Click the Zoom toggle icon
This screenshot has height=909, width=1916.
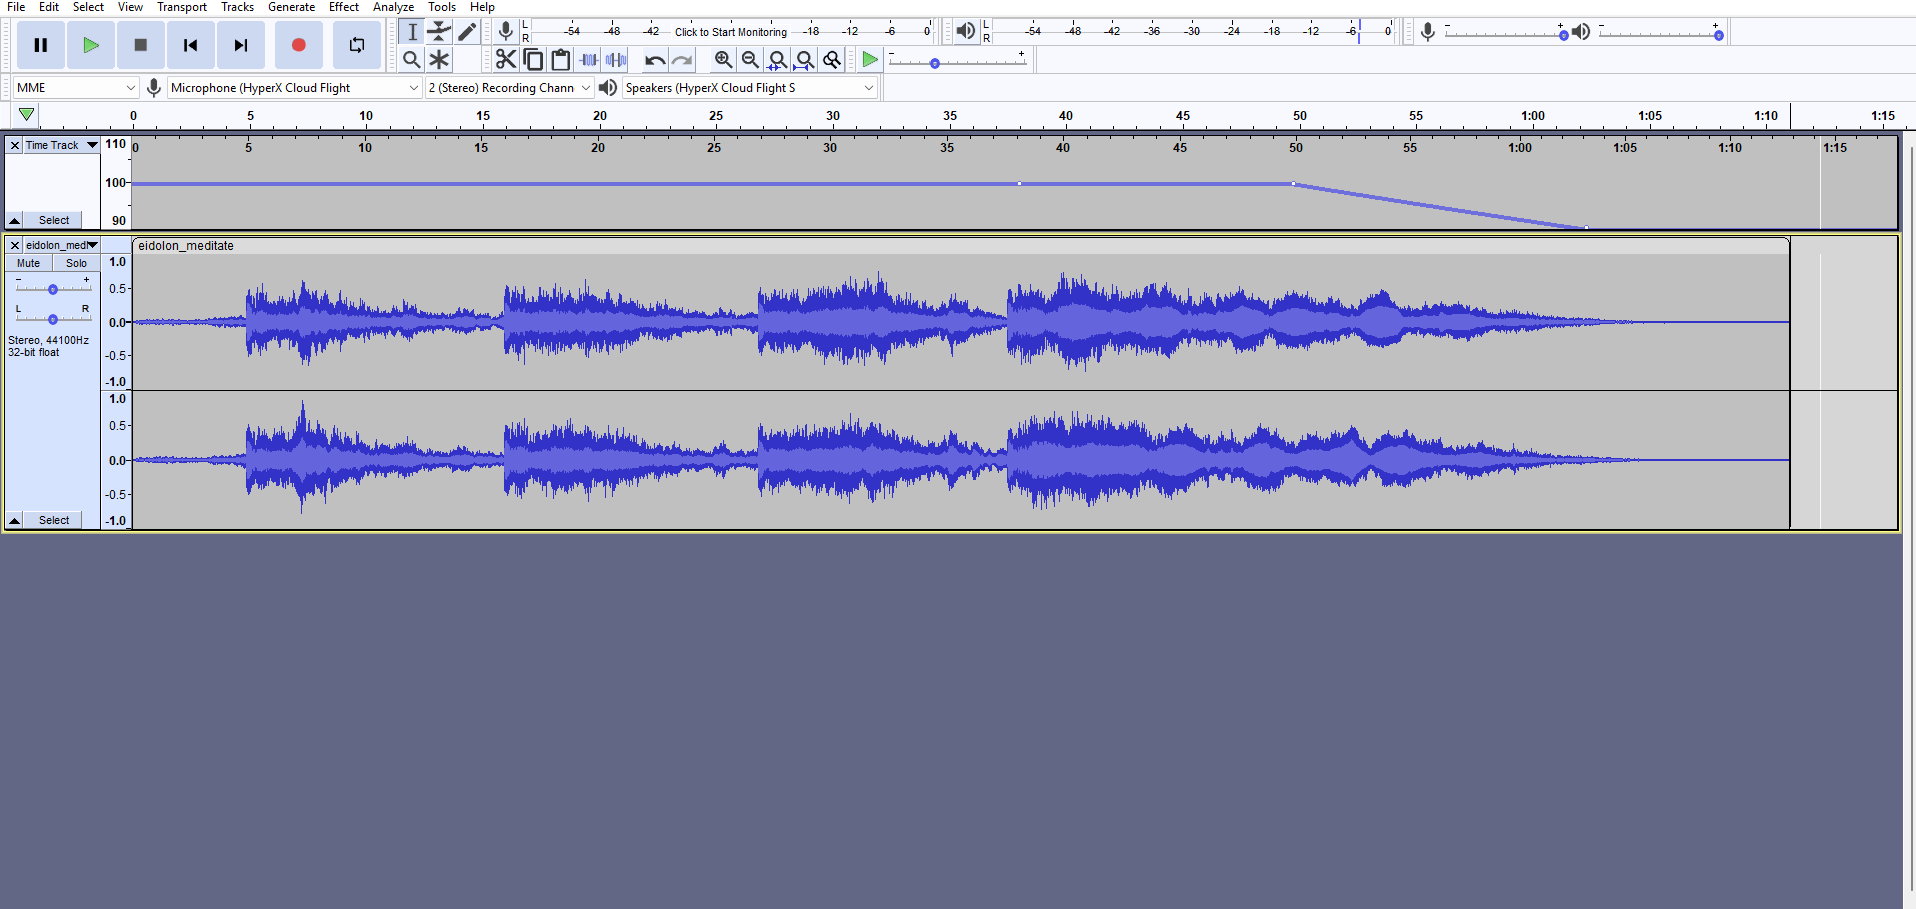(x=831, y=60)
